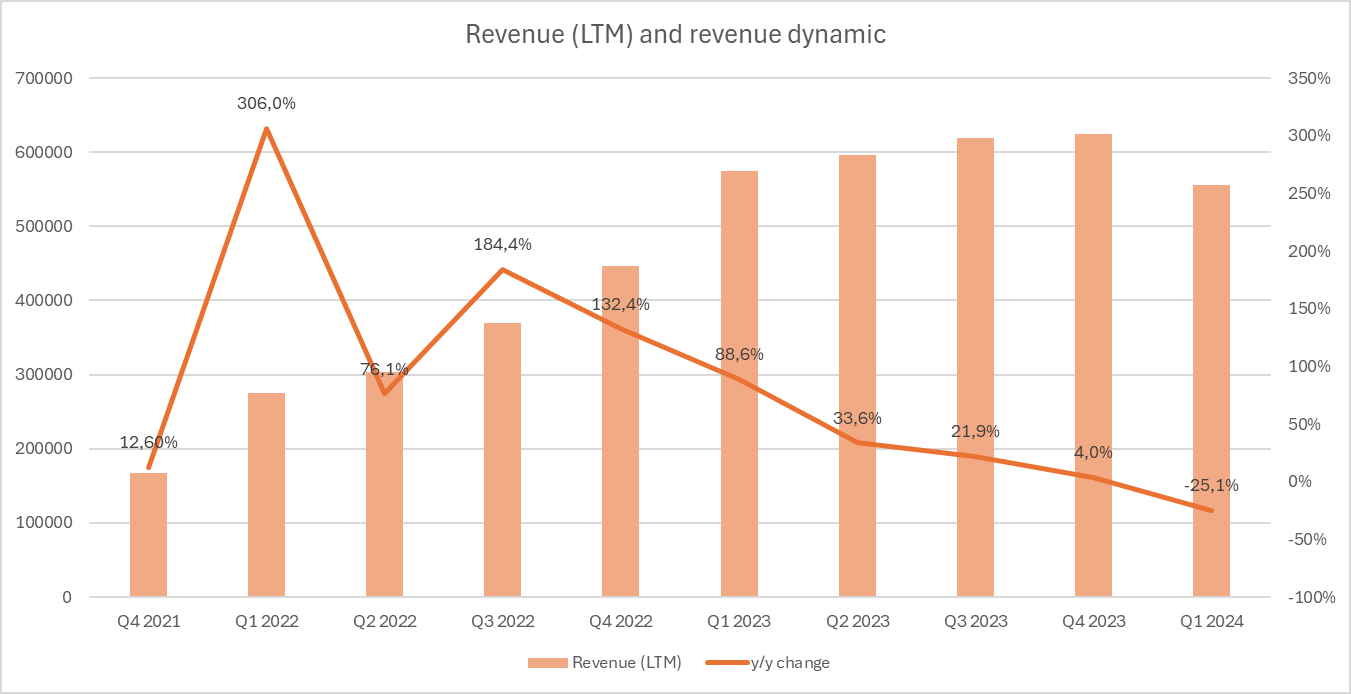Select the 184,4% data label
Viewport: 1351px width, 694px height.
click(503, 244)
